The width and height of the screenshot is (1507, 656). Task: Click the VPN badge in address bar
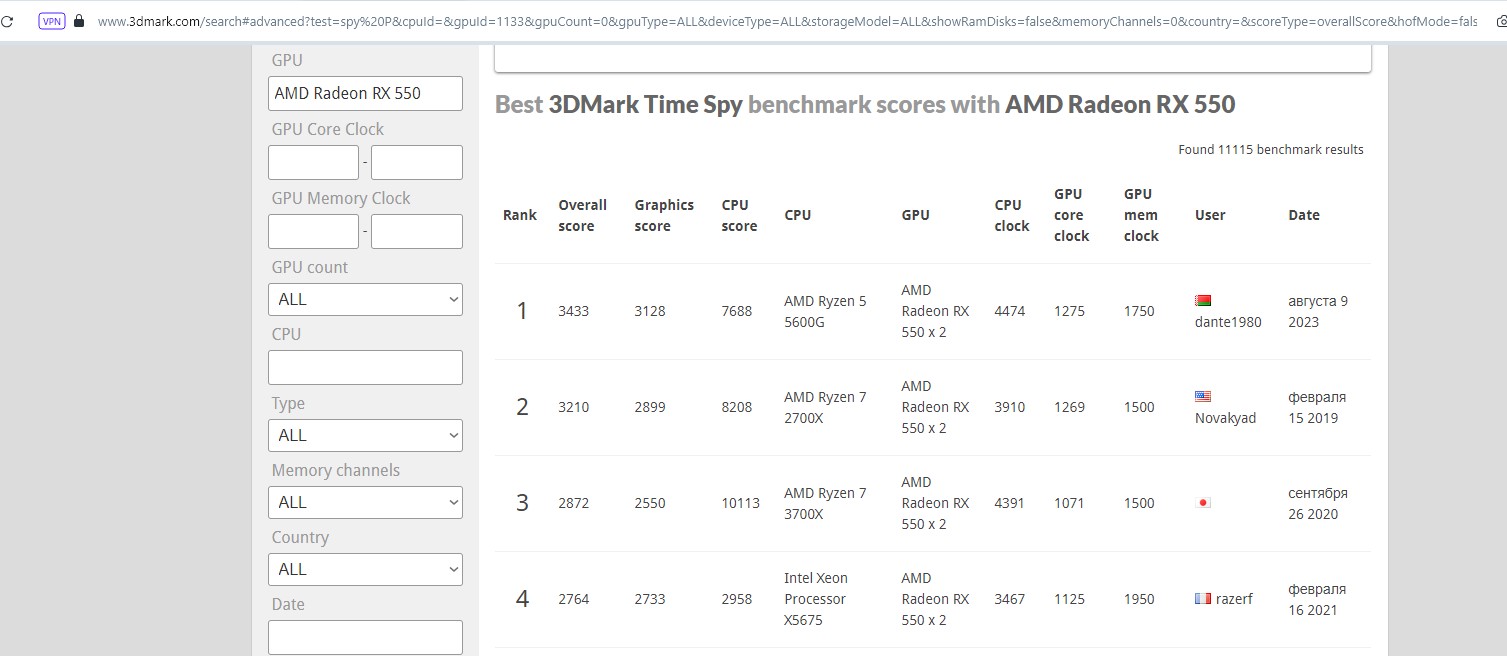(52, 21)
